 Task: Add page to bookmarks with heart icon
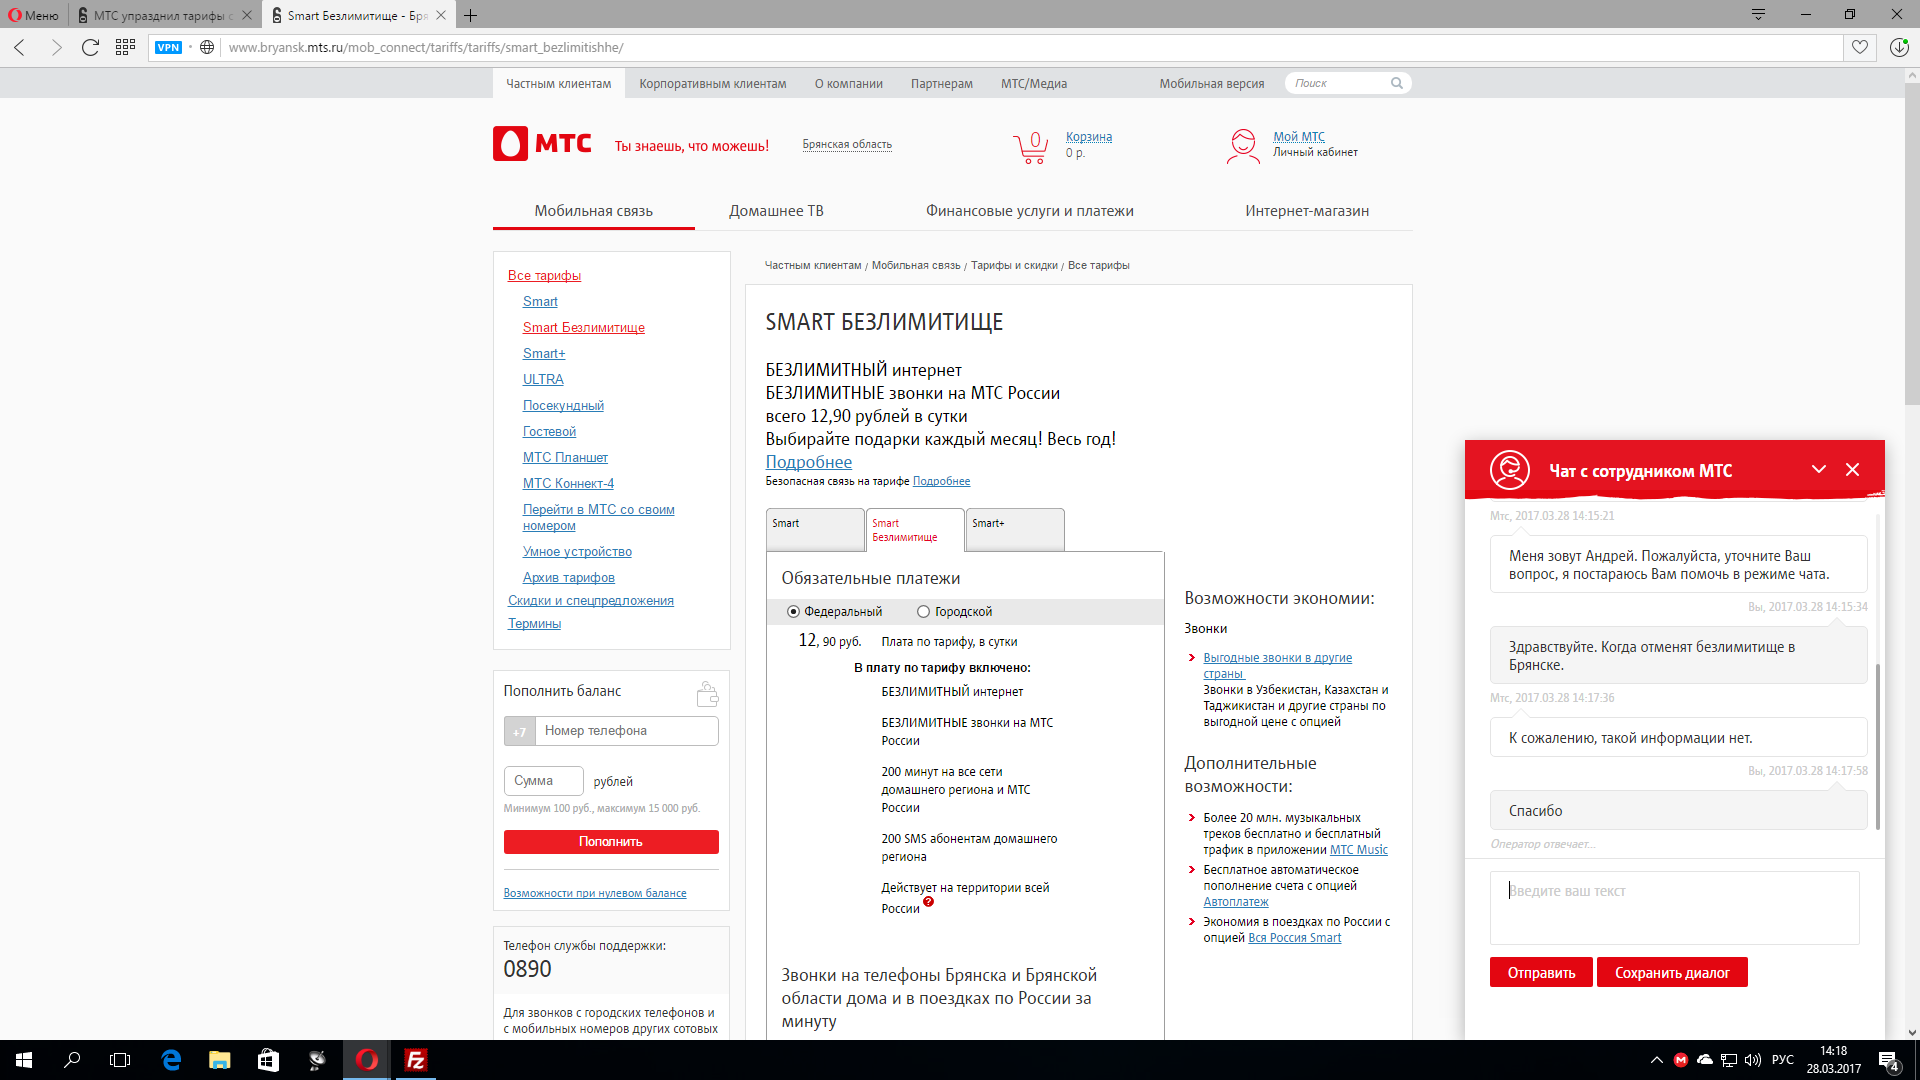click(x=1860, y=47)
